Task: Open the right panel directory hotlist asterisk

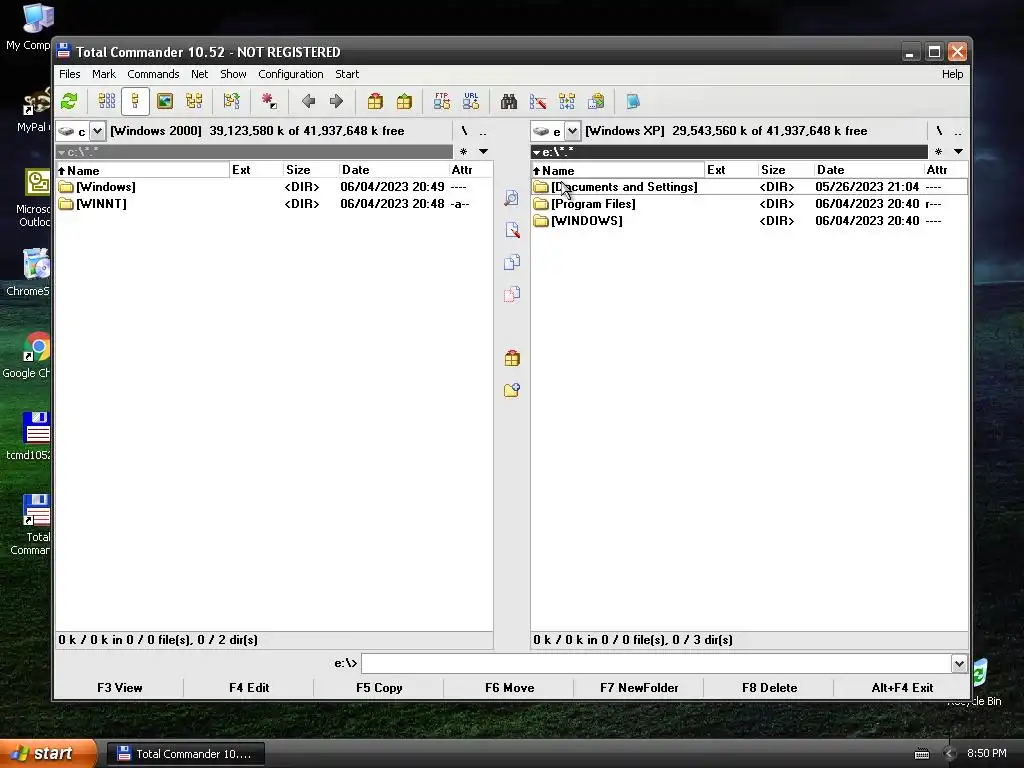Action: tap(938, 152)
